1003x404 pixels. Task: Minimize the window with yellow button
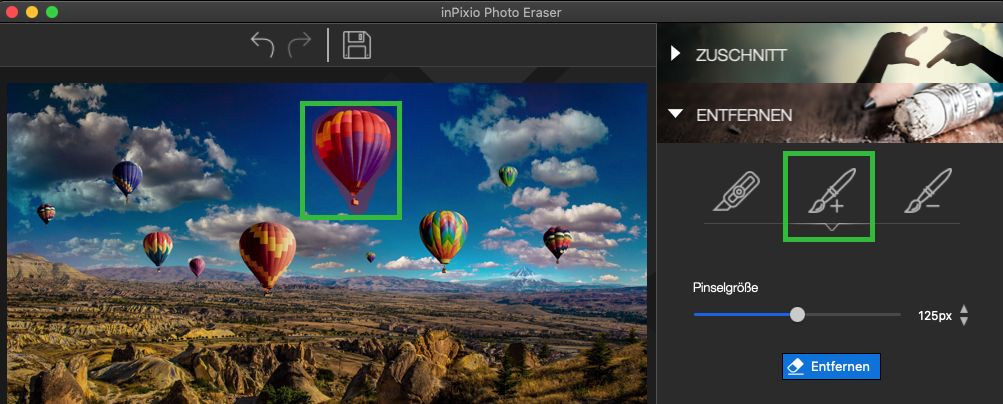32,12
